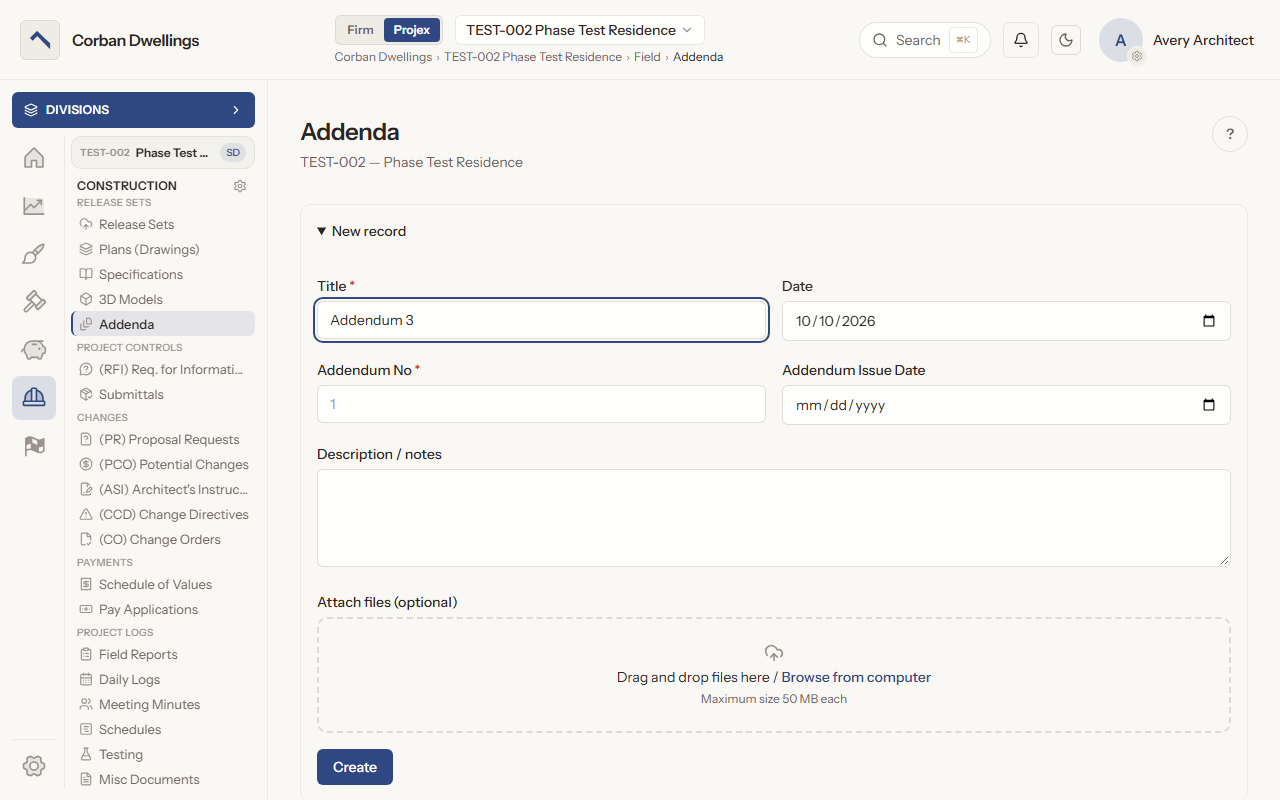Switch to Projex mode
1280x800 pixels.
click(x=412, y=30)
